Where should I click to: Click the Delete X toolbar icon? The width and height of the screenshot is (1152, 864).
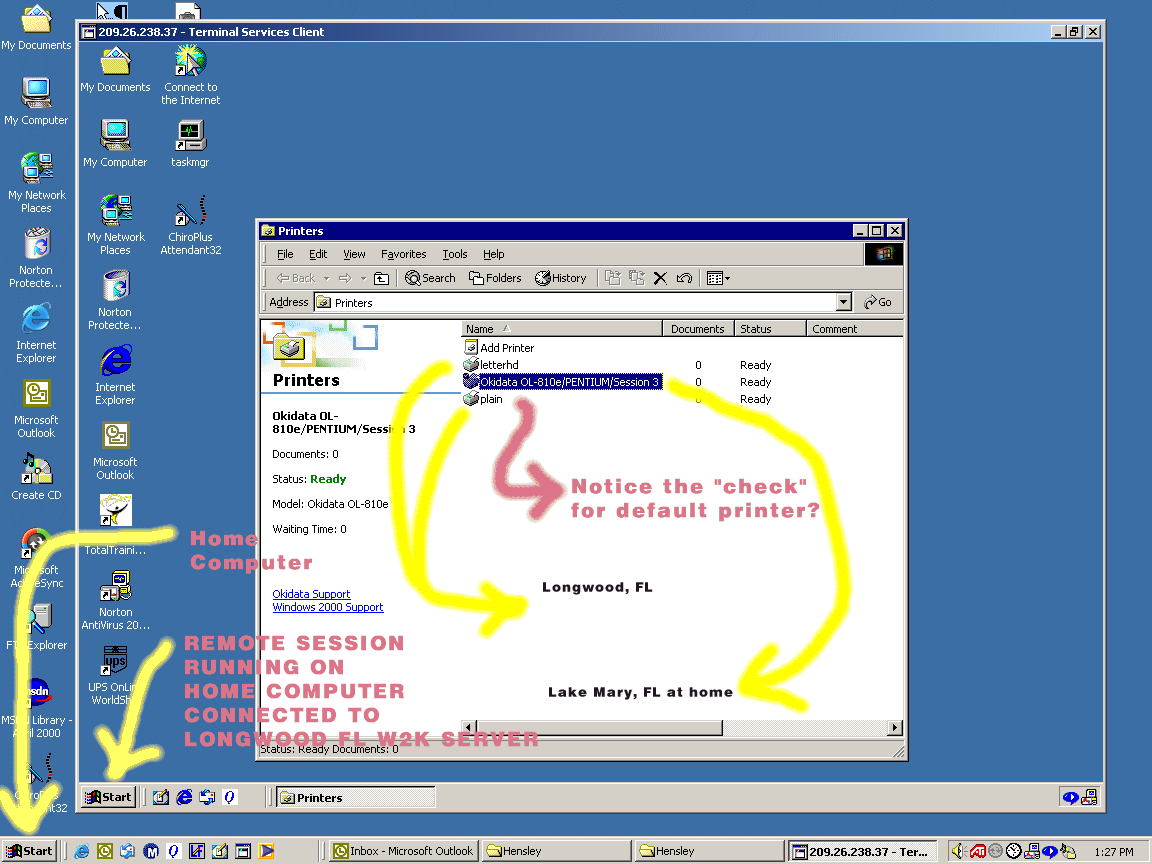tap(660, 278)
